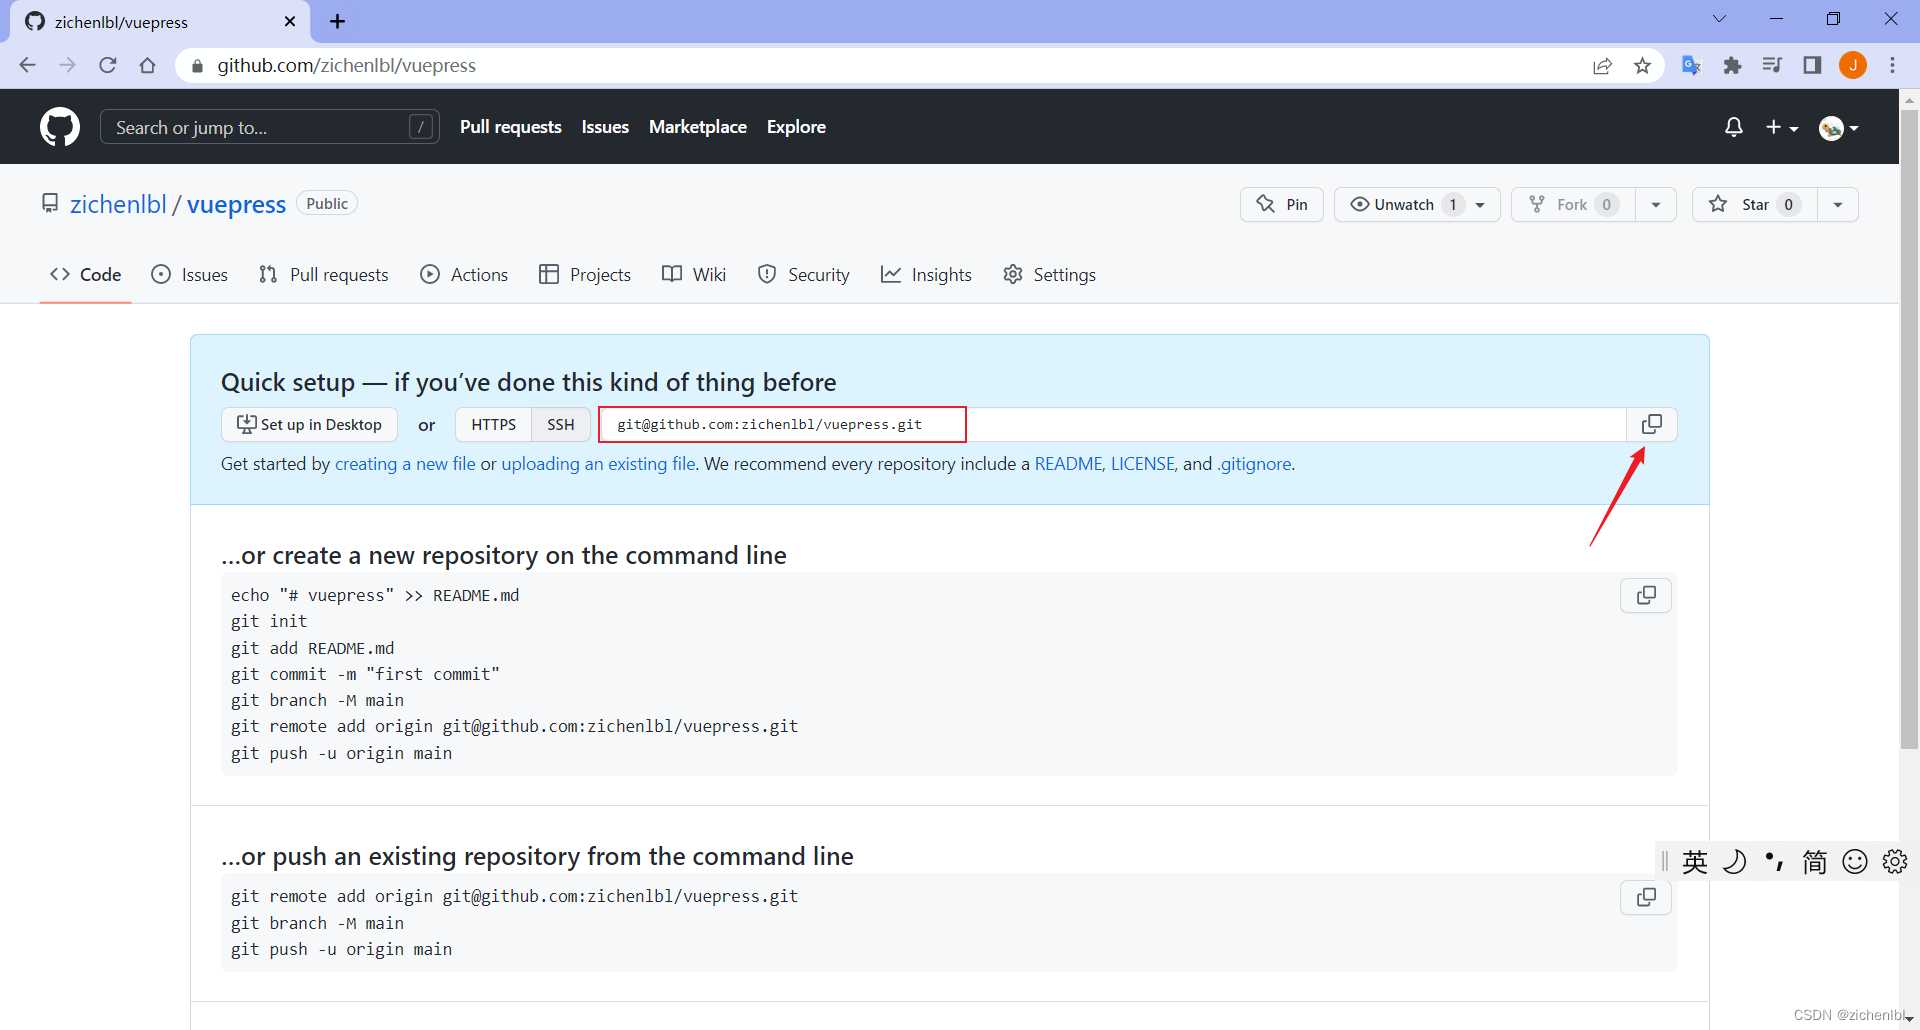1920x1030 pixels.
Task: Open the Security tab
Action: point(804,274)
